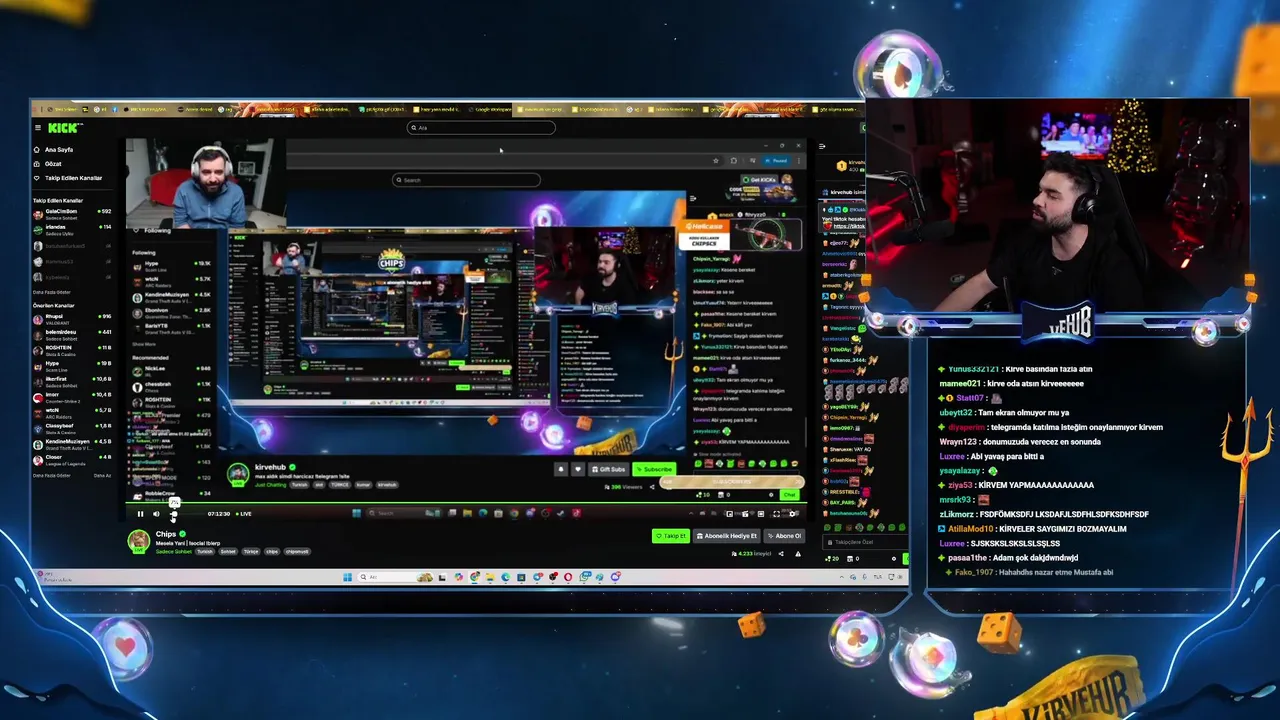This screenshot has height=720, width=1280.
Task: Collapse recommended list with Daha Az
Action: tap(102, 476)
